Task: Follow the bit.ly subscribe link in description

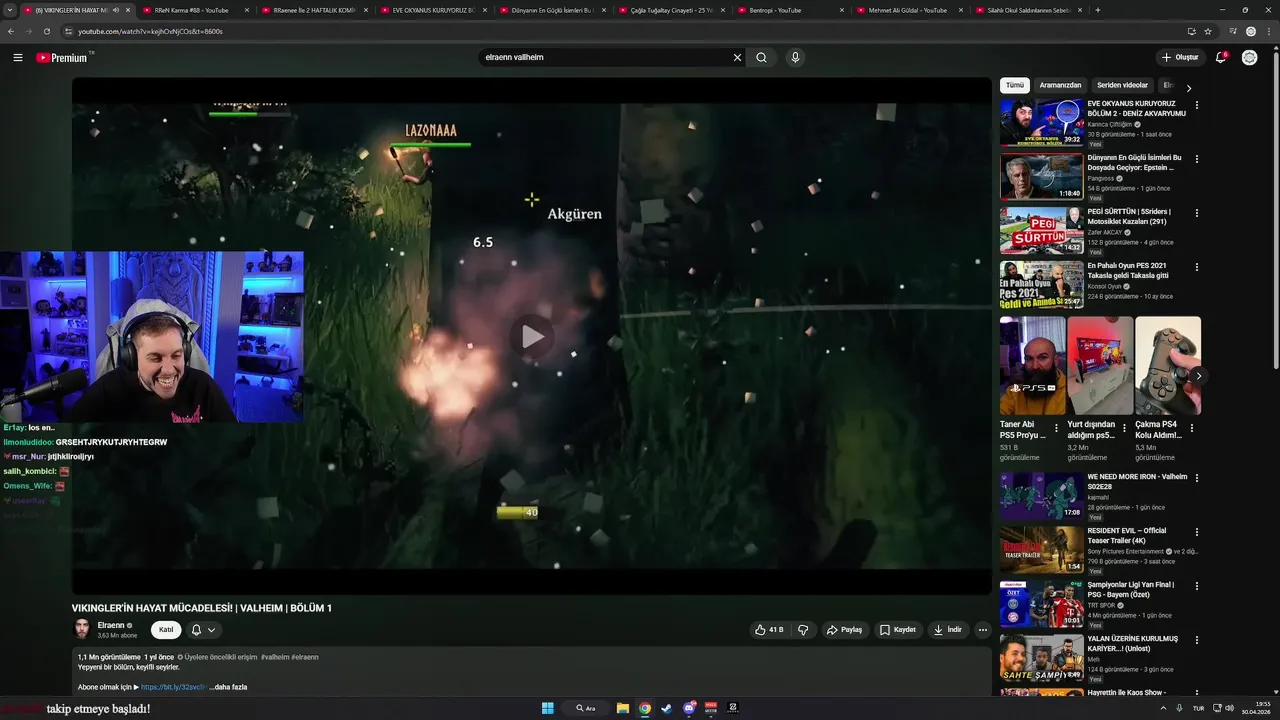Action: pyautogui.click(x=173, y=687)
